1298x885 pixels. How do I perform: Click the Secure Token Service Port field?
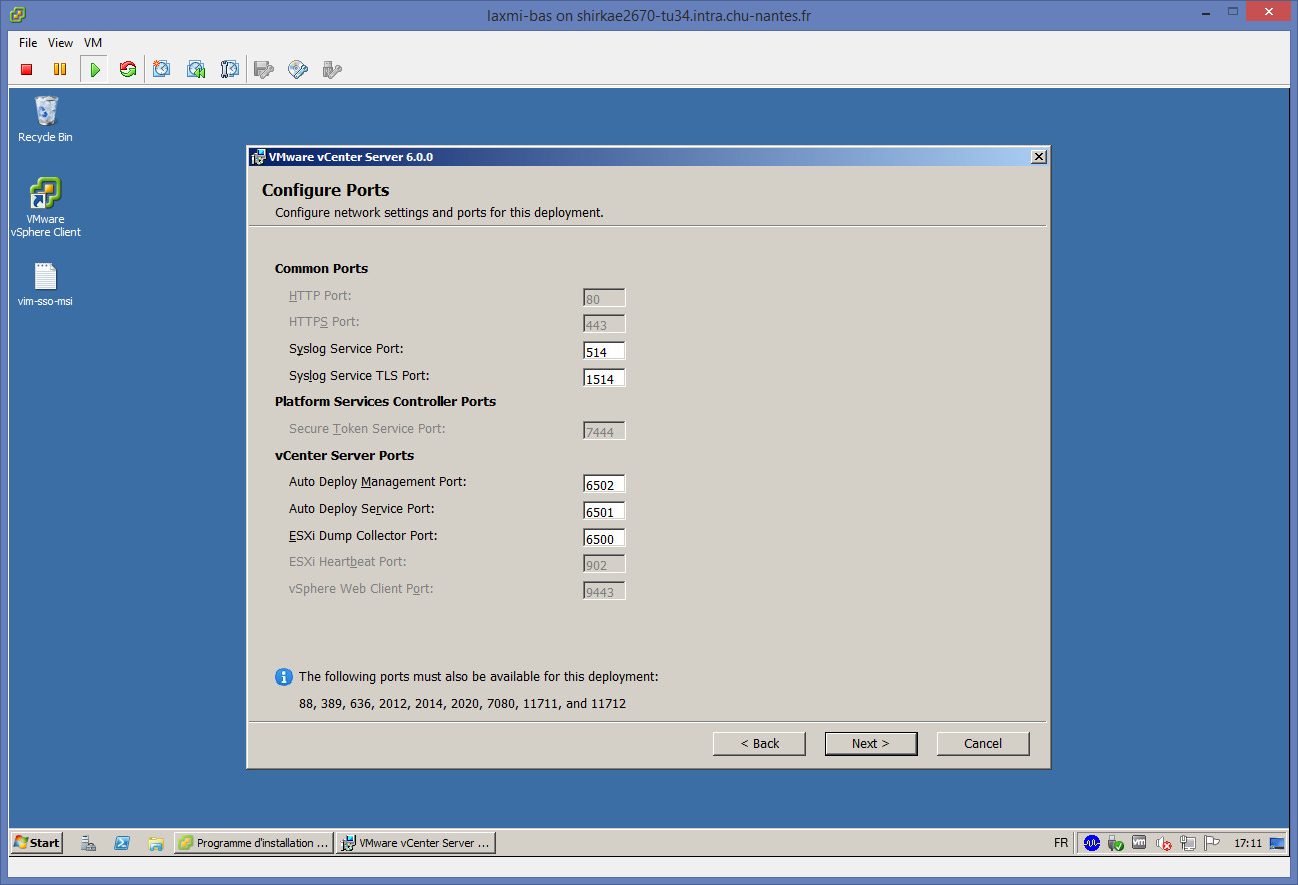tap(604, 431)
